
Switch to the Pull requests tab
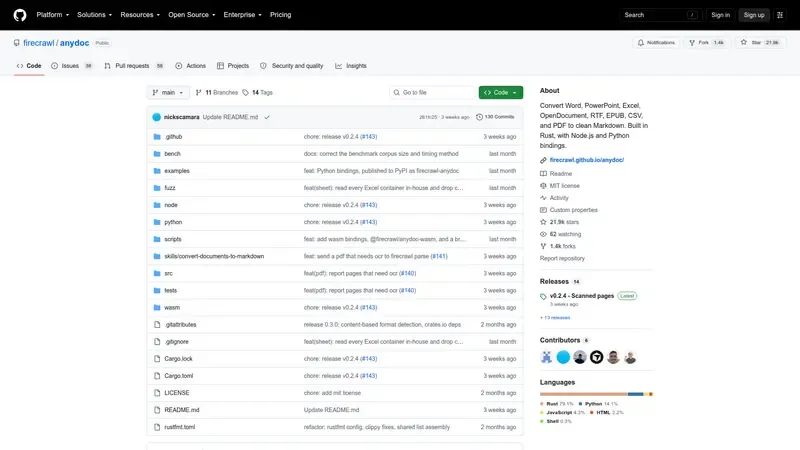coord(134,66)
